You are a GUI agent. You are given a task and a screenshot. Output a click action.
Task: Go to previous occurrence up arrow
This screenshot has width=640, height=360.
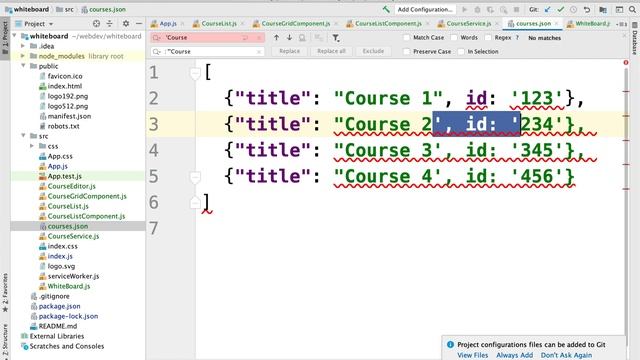click(x=276, y=38)
